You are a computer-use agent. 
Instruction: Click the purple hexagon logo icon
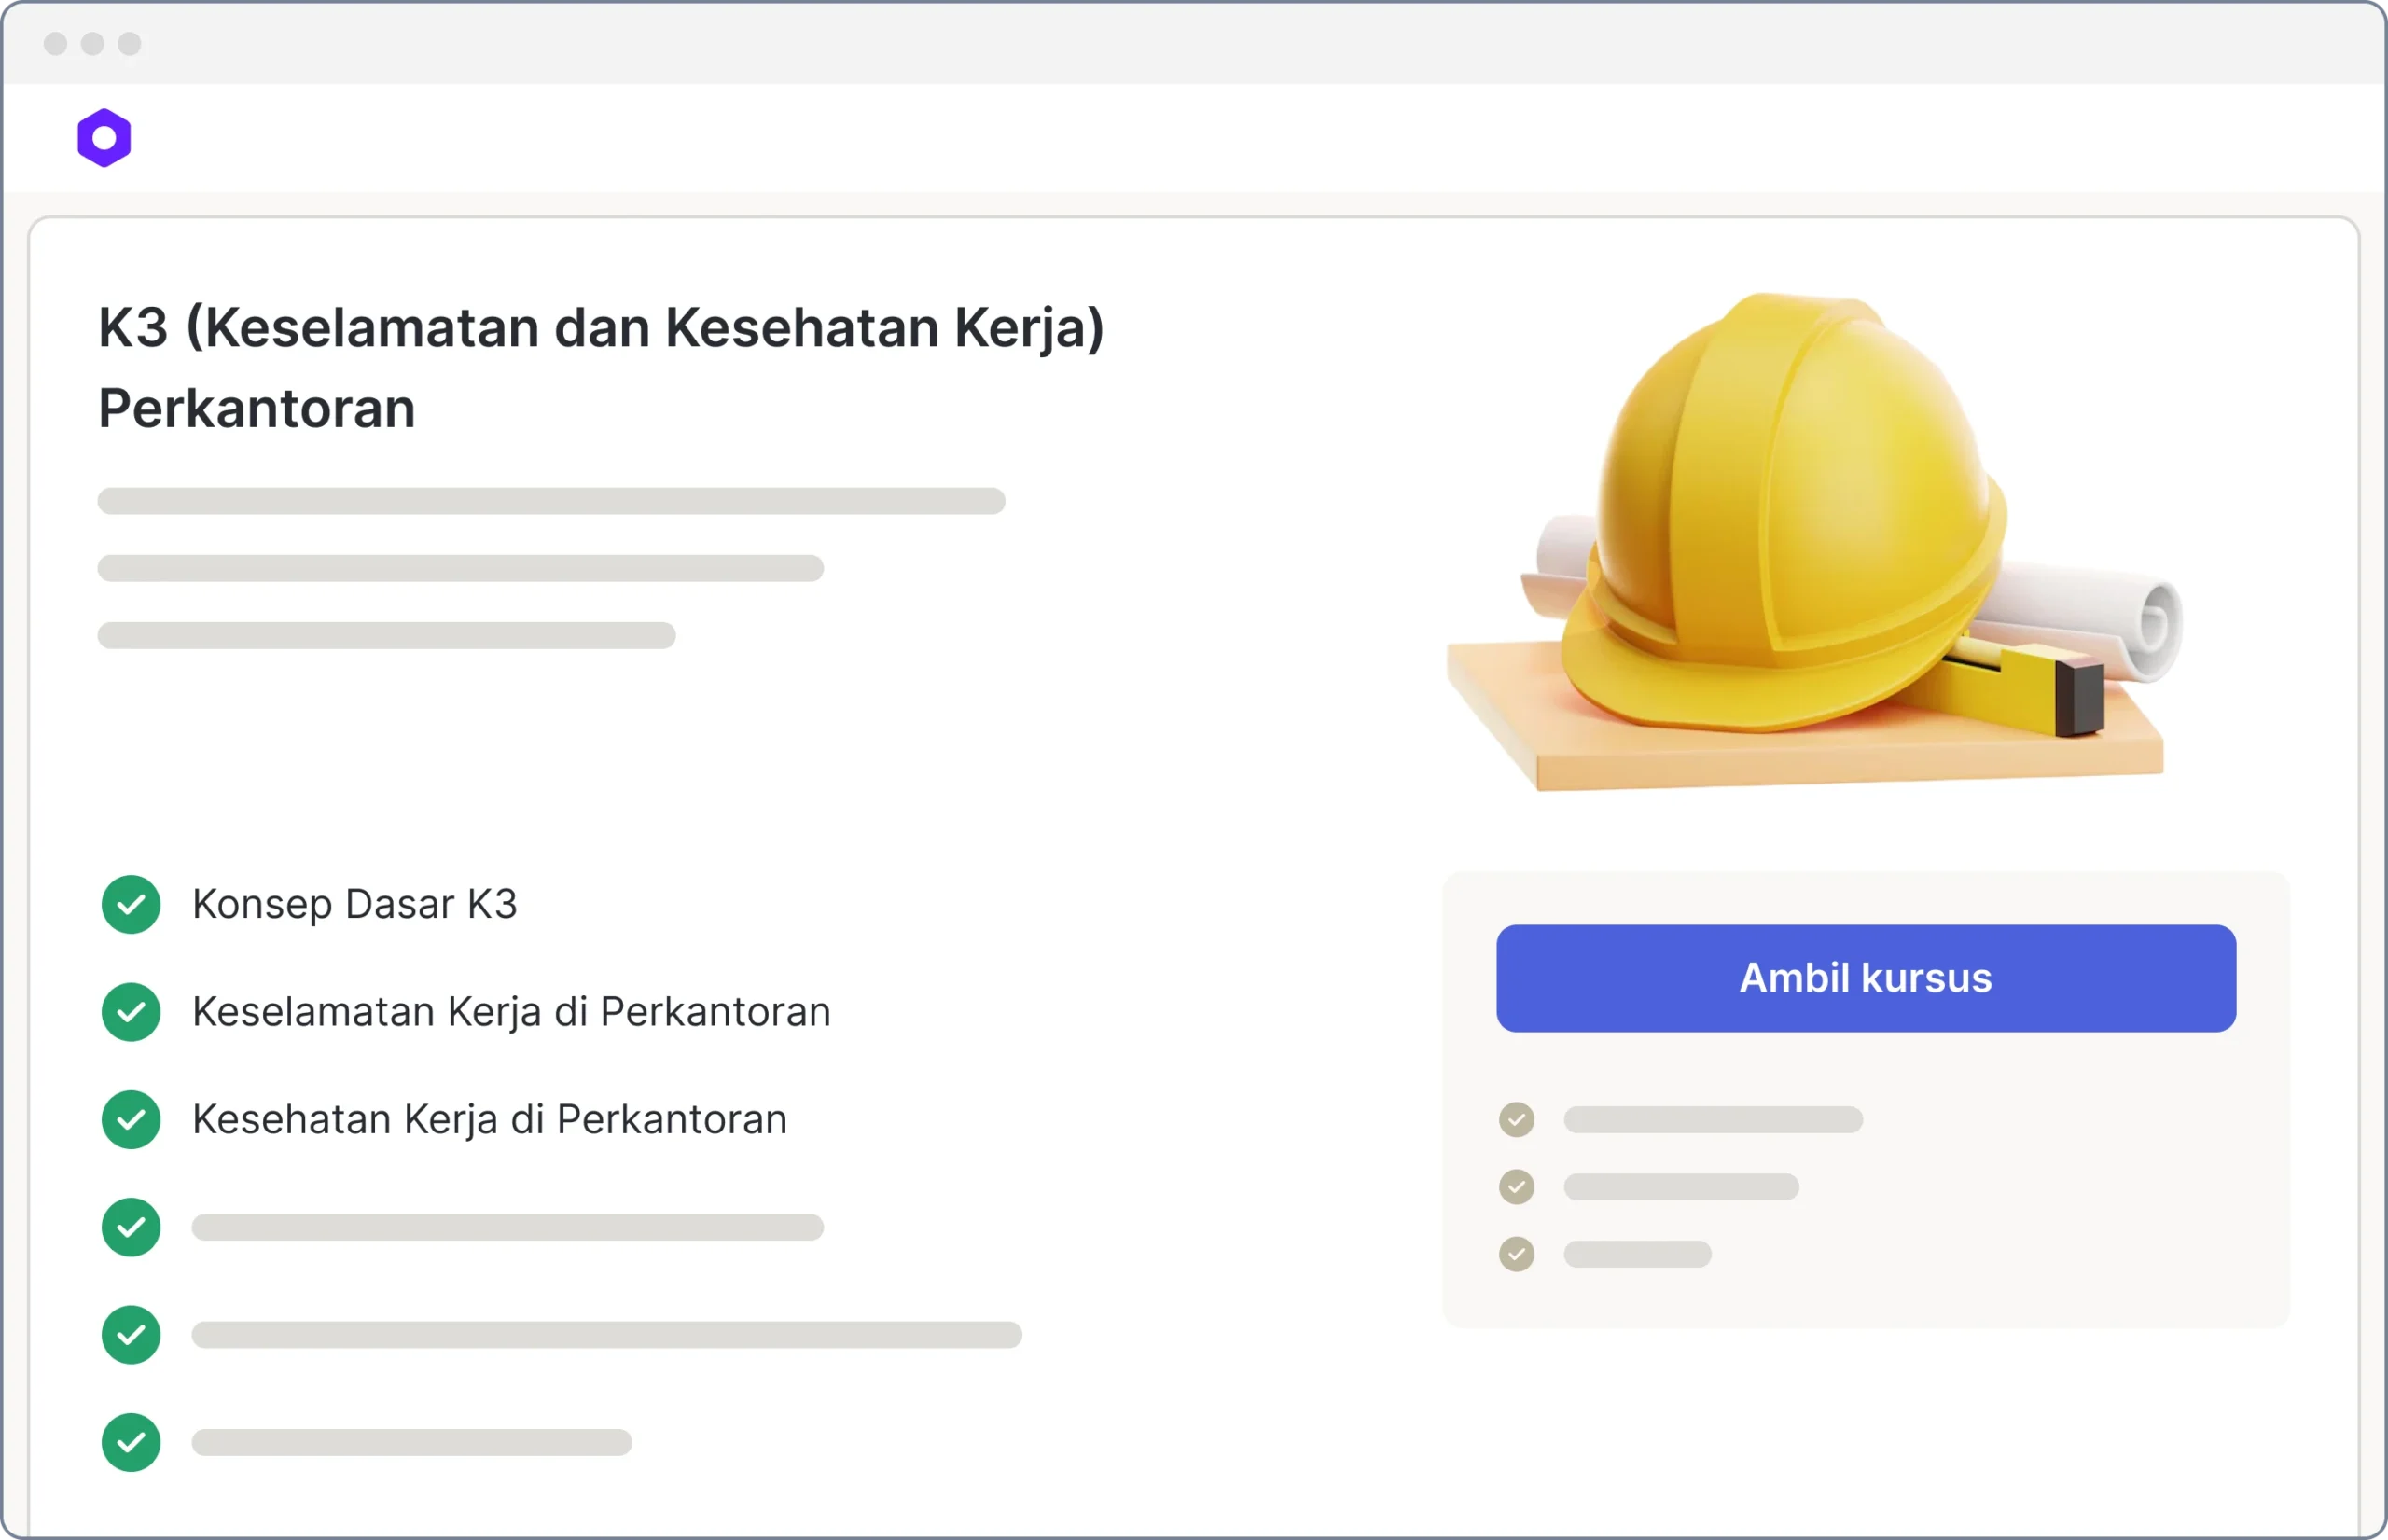tap(104, 137)
